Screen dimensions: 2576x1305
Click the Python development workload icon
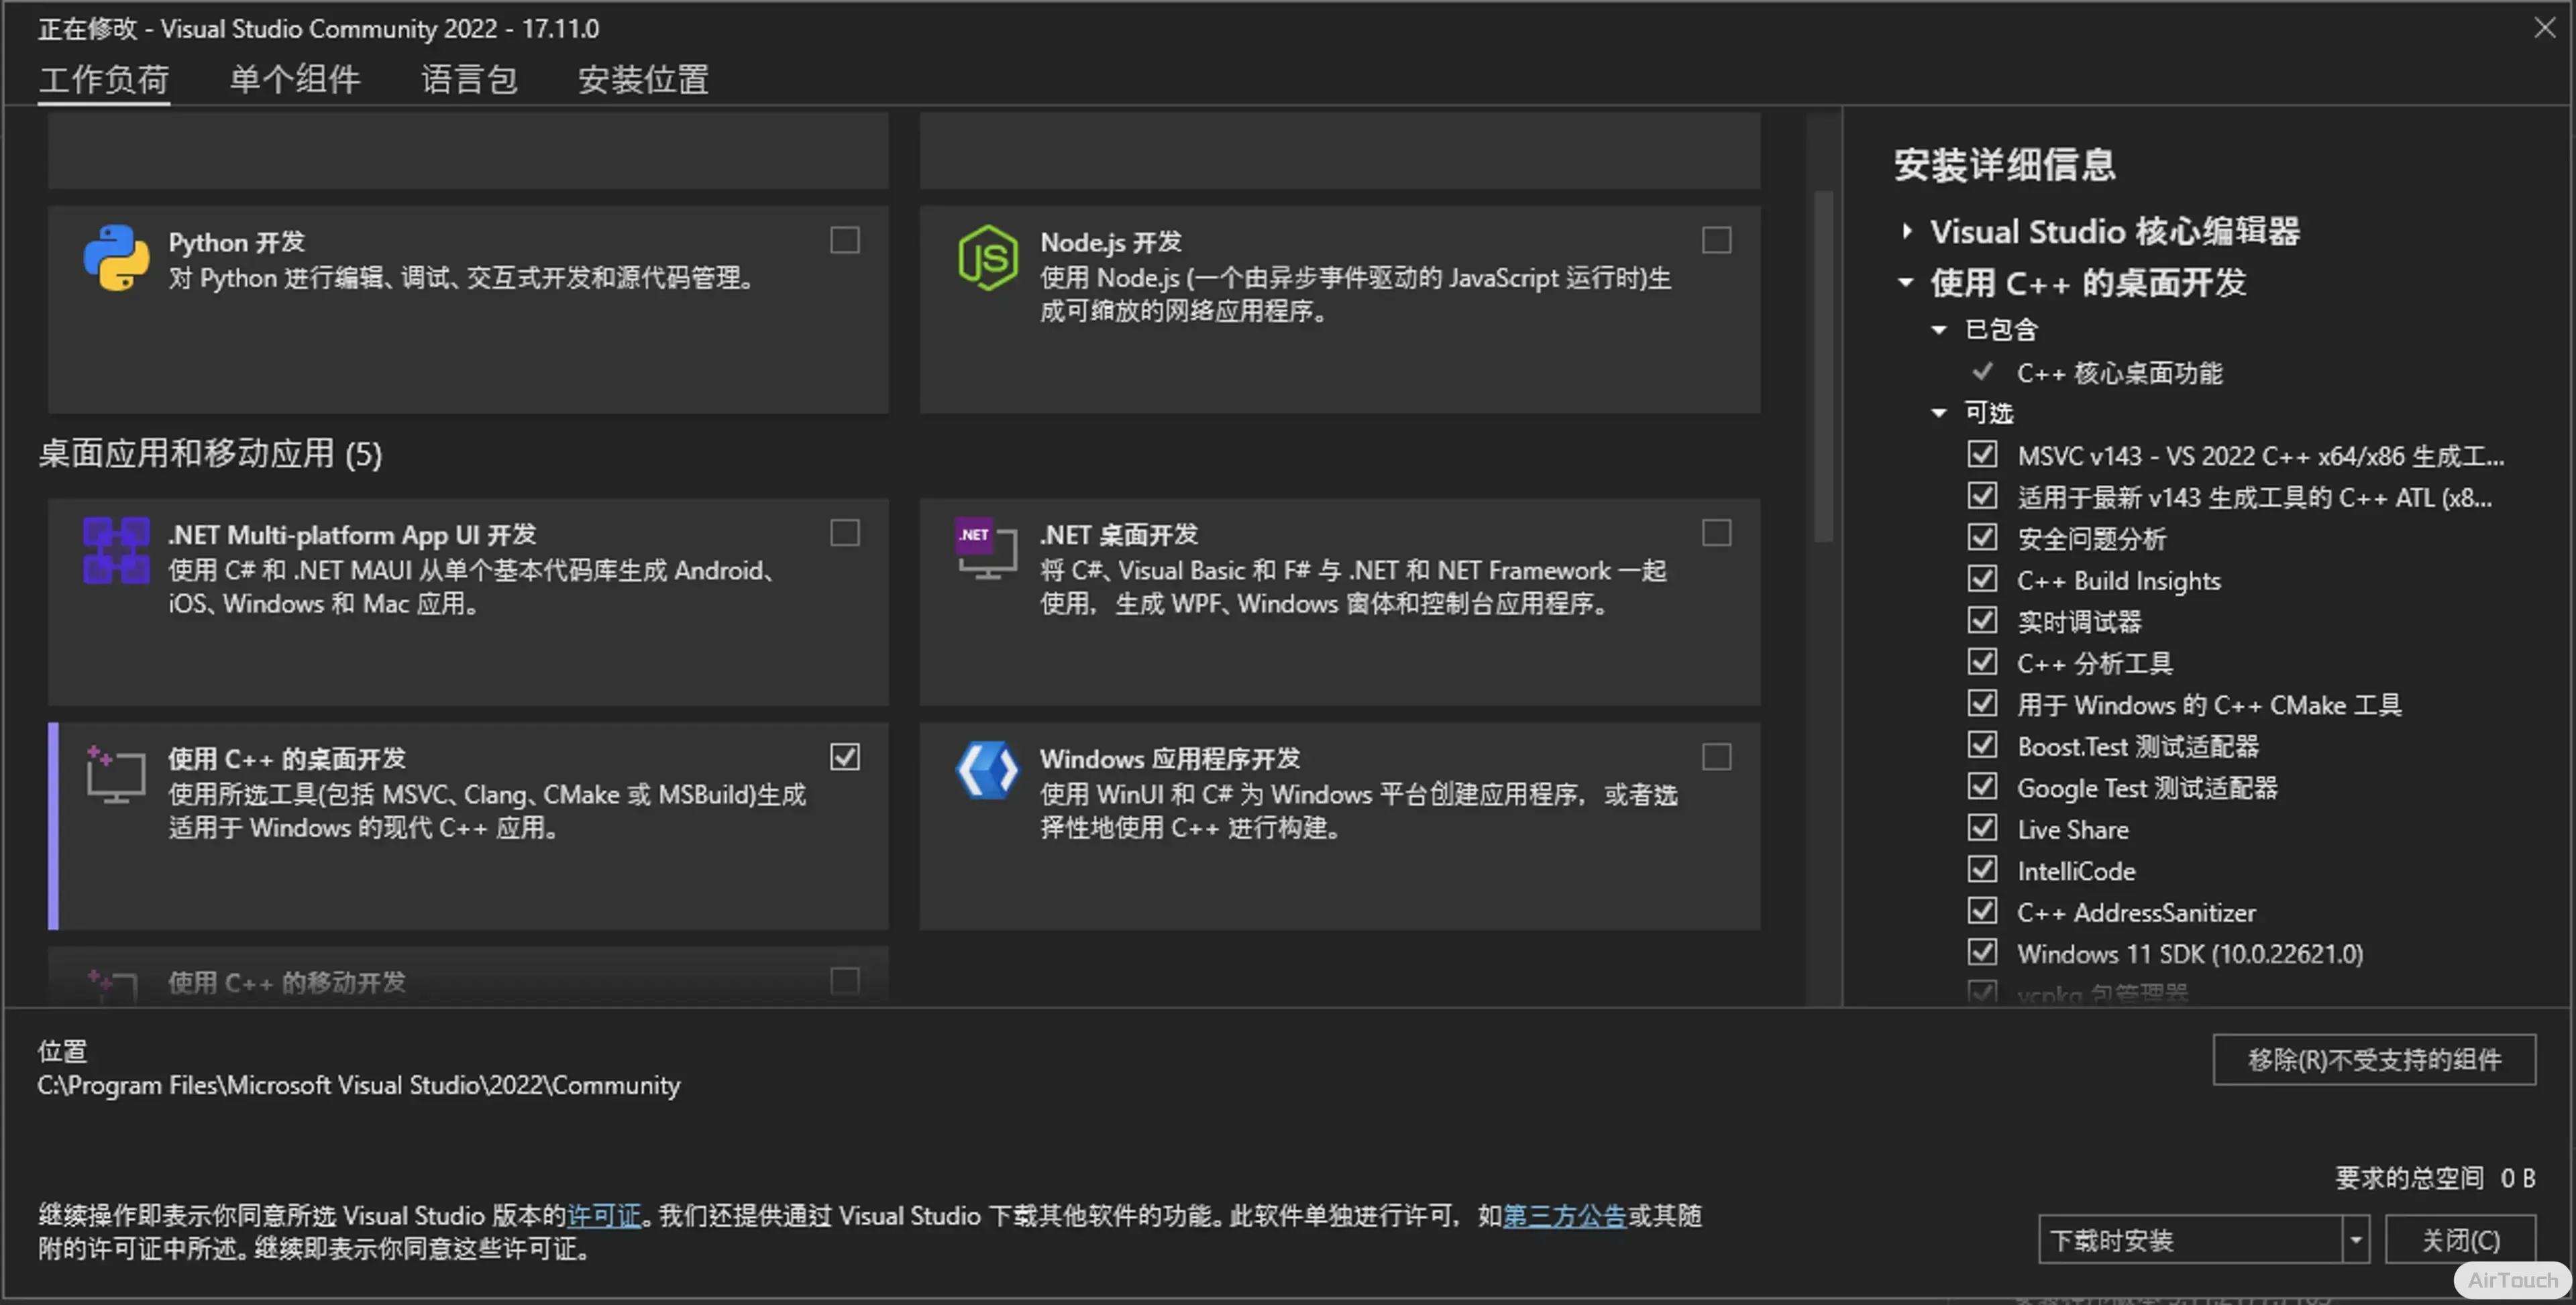click(116, 258)
